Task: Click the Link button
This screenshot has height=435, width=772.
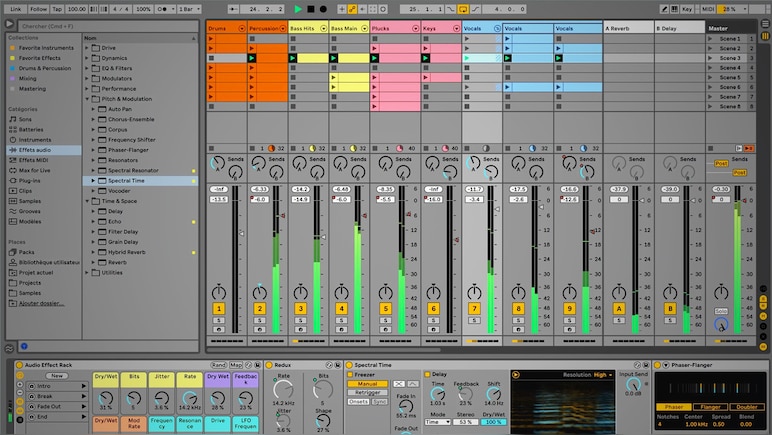Action: (16, 9)
